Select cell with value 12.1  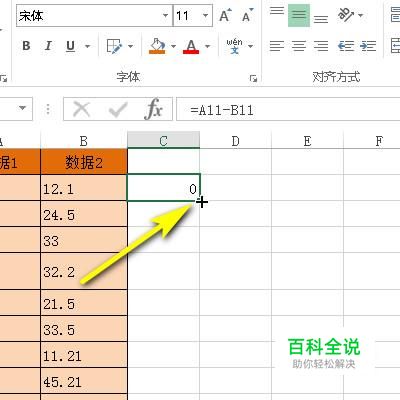coord(84,188)
